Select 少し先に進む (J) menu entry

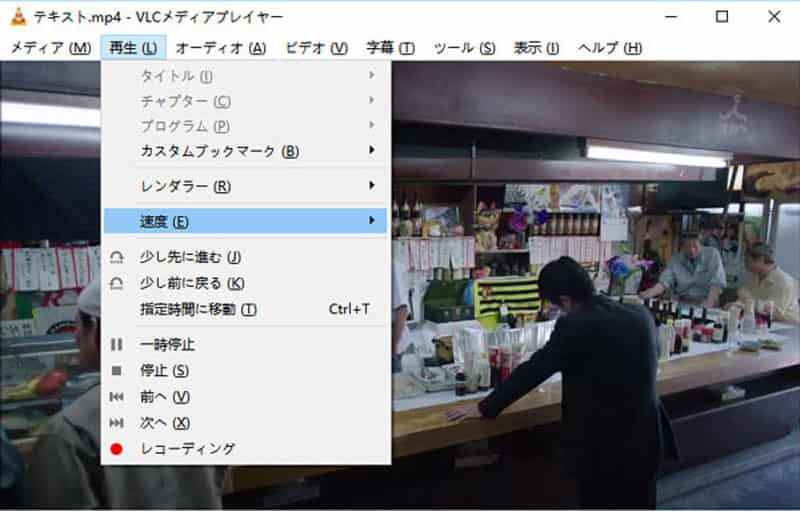(x=245, y=258)
